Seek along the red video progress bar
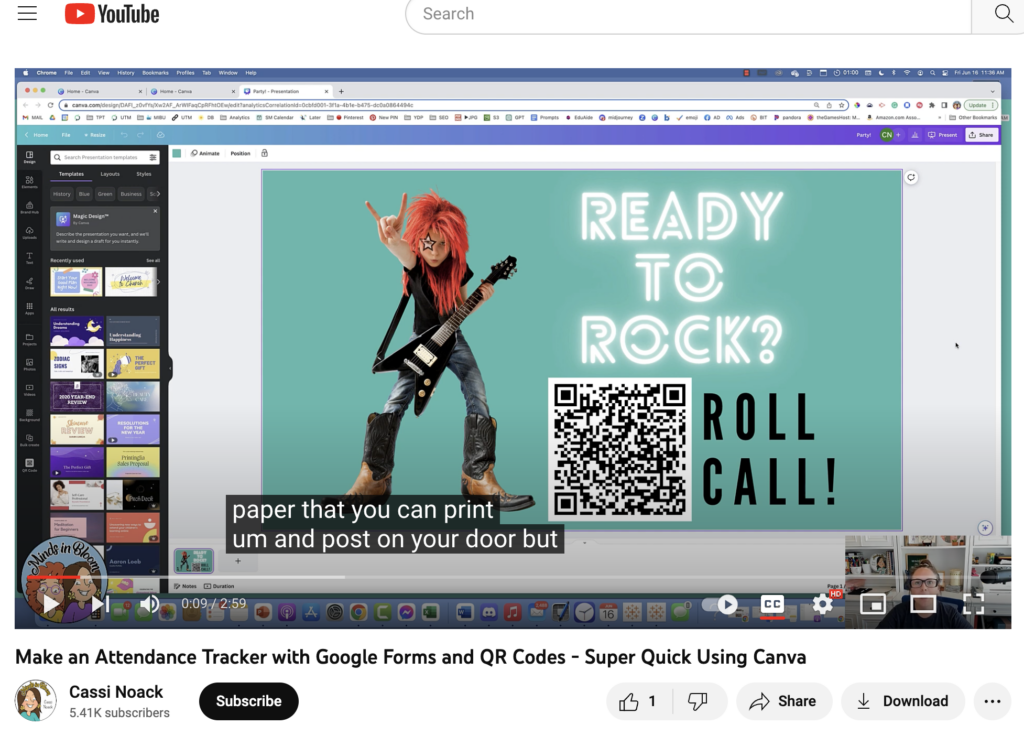 pyautogui.click(x=52, y=578)
